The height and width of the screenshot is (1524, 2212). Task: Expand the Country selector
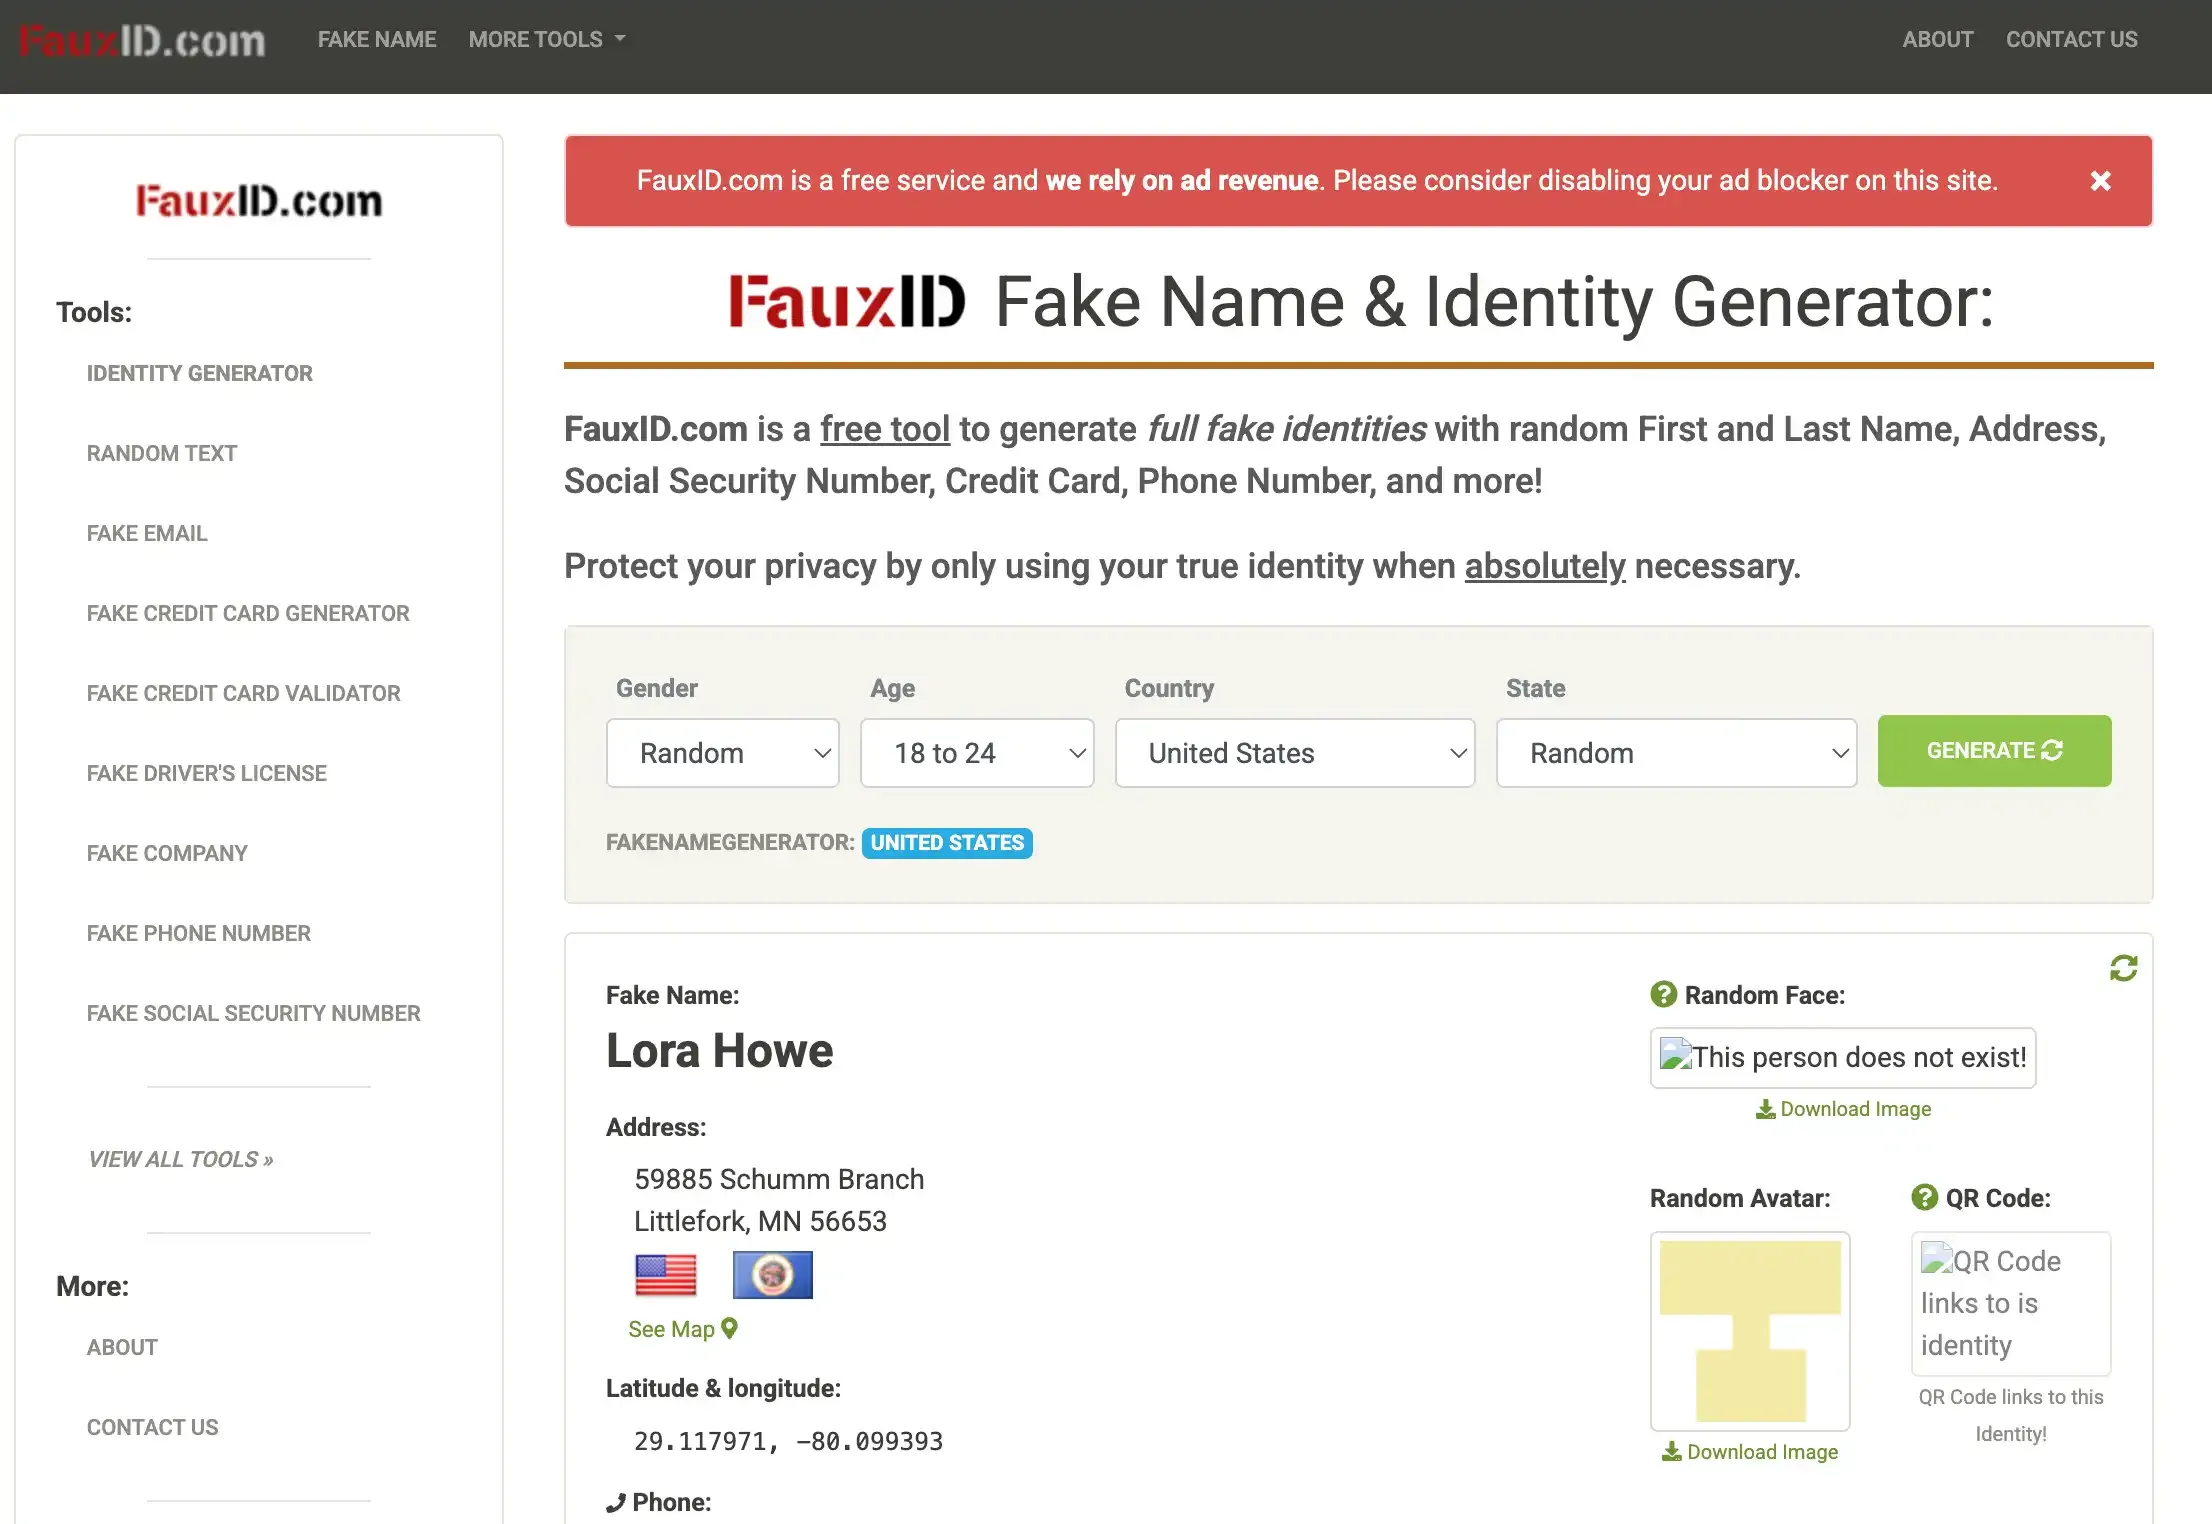coord(1294,753)
